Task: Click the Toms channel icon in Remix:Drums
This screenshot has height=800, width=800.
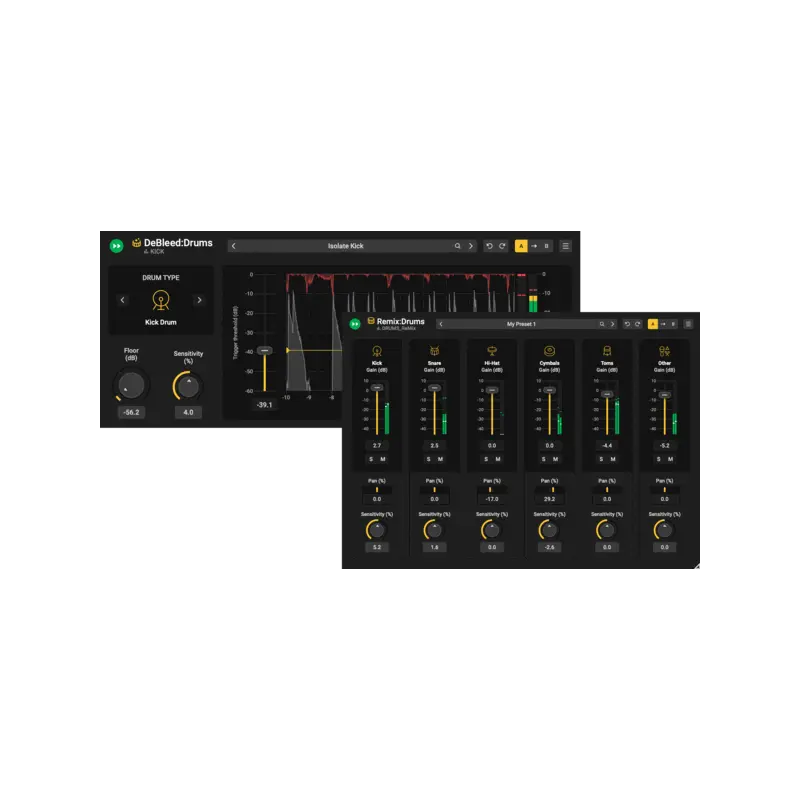Action: tap(607, 351)
